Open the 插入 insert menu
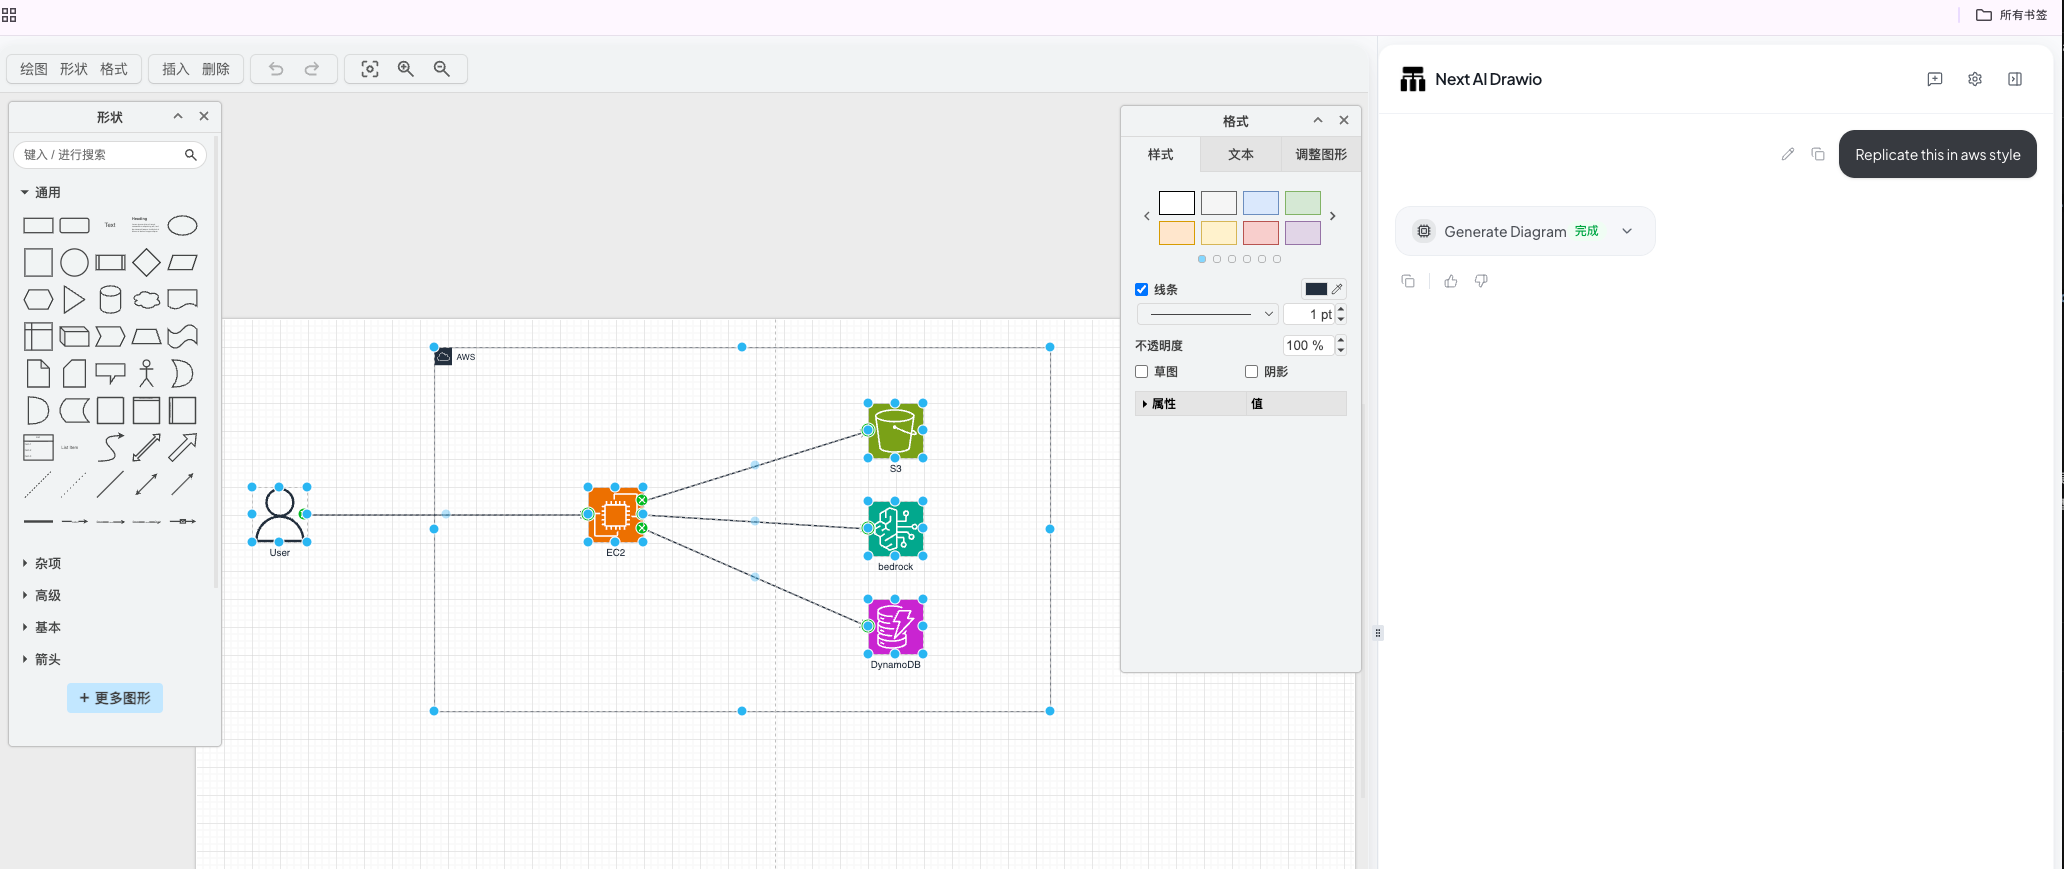The image size is (2064, 869). [x=175, y=69]
